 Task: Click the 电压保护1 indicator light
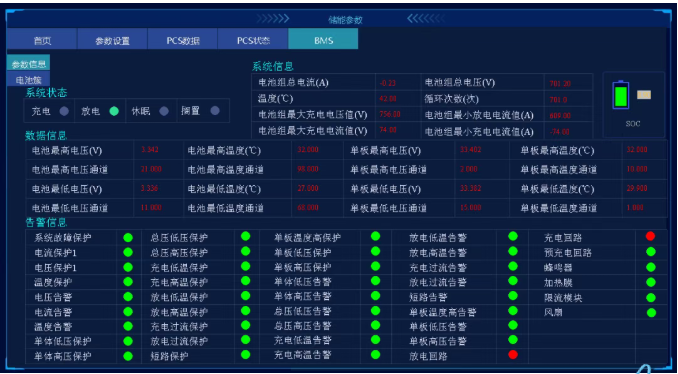coord(128,267)
